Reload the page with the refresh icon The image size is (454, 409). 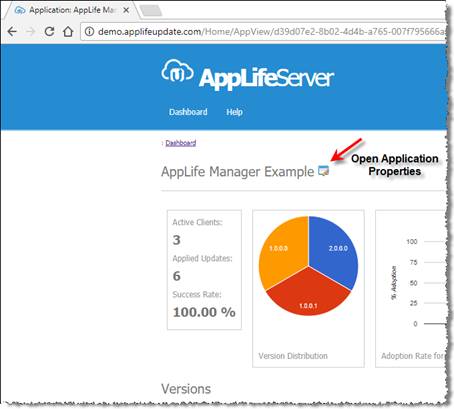click(49, 32)
